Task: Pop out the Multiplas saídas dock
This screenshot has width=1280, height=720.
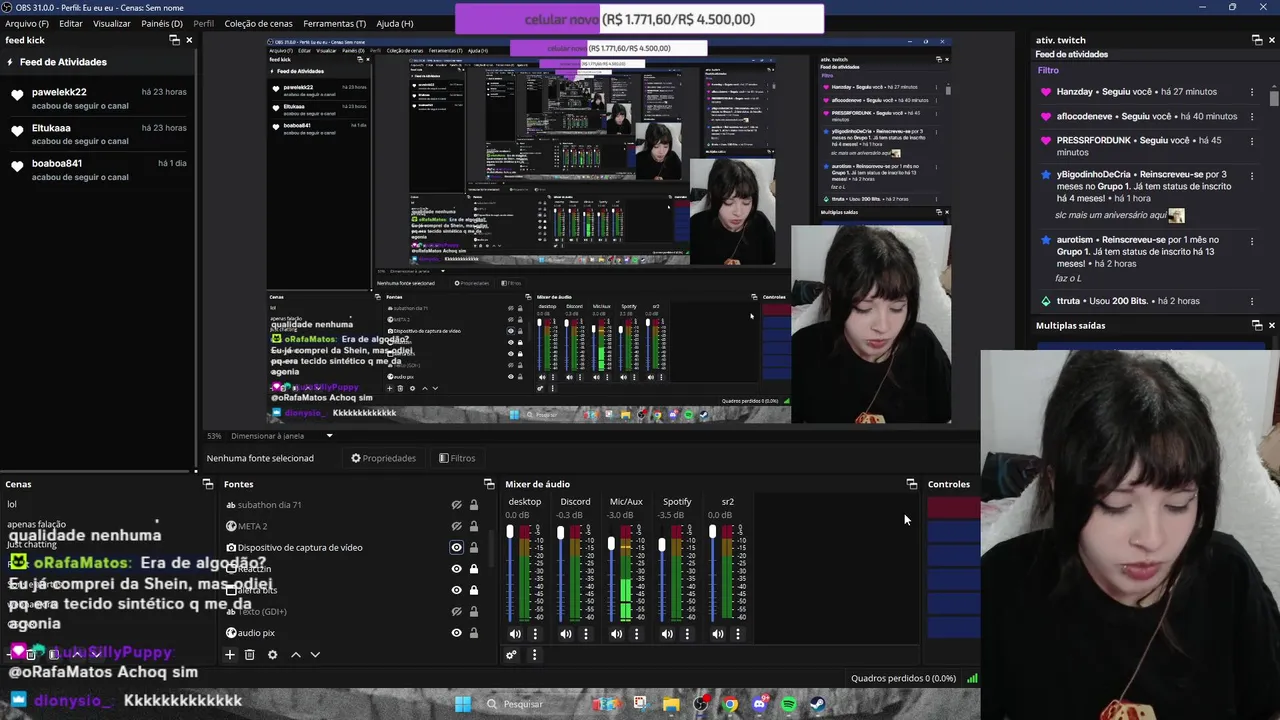Action: 1257,325
